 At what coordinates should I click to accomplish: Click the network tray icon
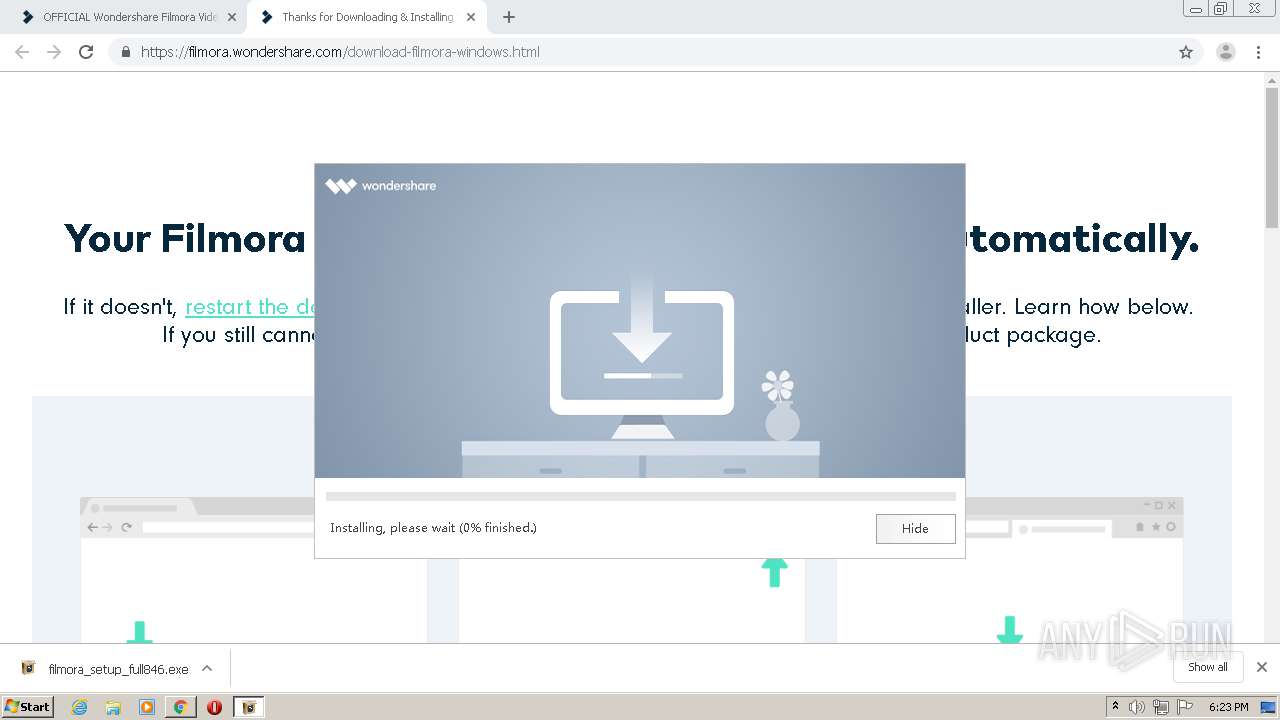[x=1161, y=707]
